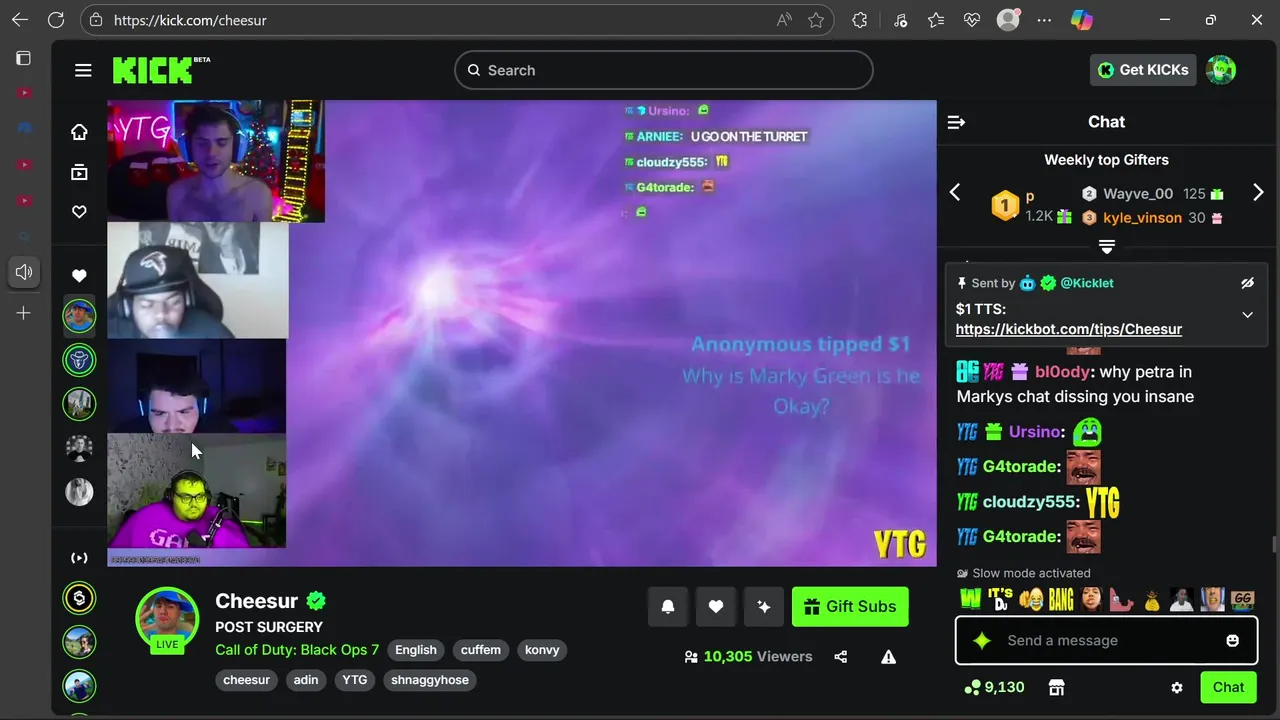Viewport: 1280px width, 720px height.
Task: Open Ursino's username in chat
Action: [1034, 432]
